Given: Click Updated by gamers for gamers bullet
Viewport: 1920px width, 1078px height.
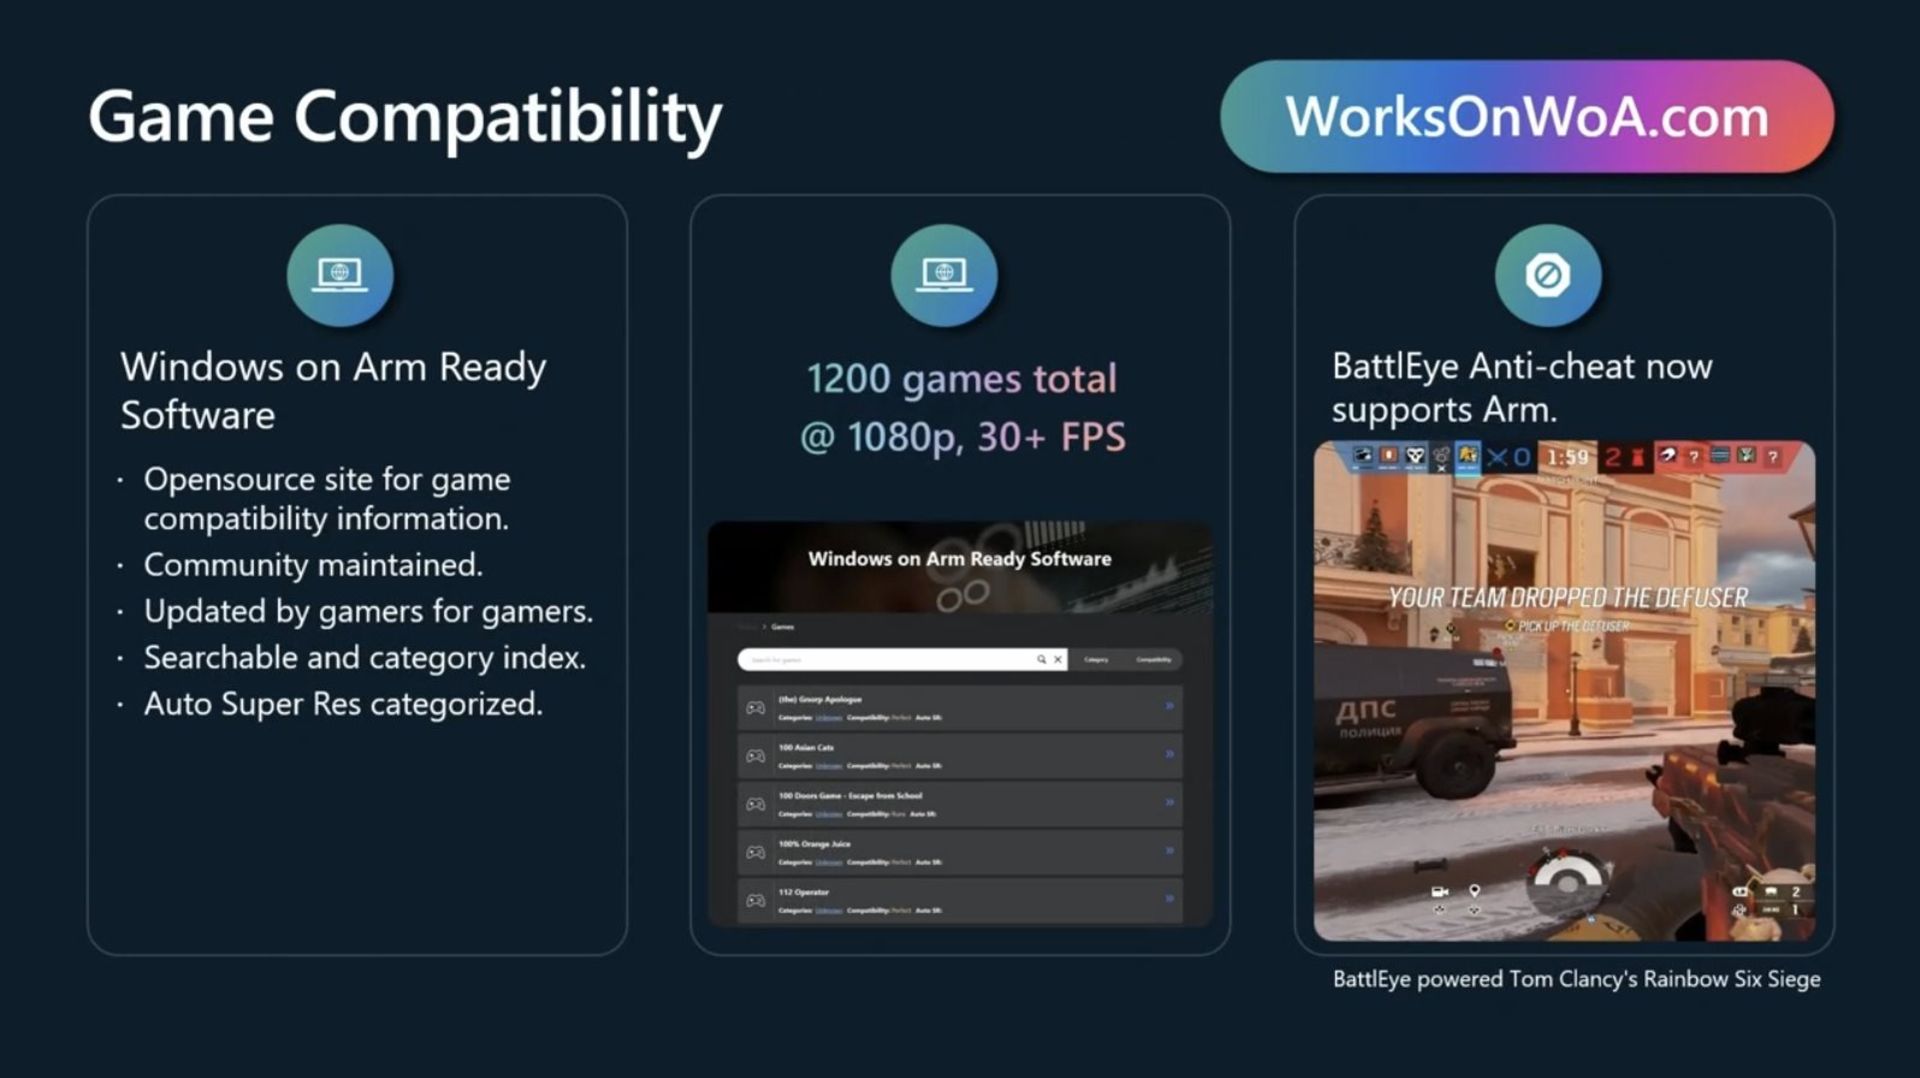Looking at the screenshot, I should 368,611.
